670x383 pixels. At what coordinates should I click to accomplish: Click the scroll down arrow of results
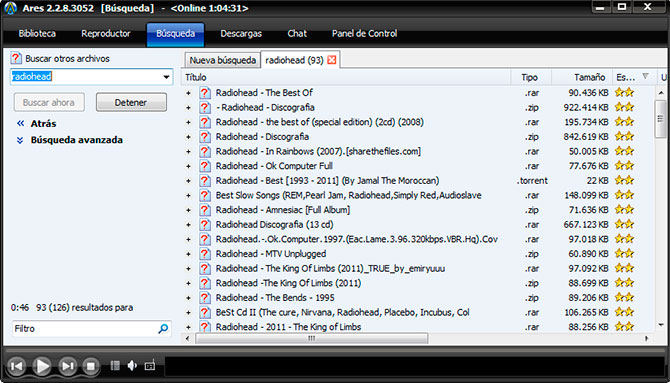tap(661, 325)
